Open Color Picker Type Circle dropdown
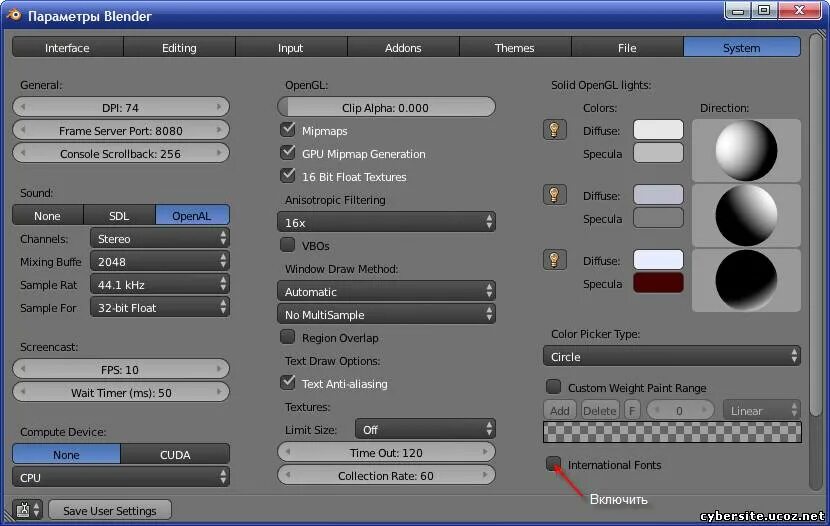The image size is (830, 526). [672, 356]
